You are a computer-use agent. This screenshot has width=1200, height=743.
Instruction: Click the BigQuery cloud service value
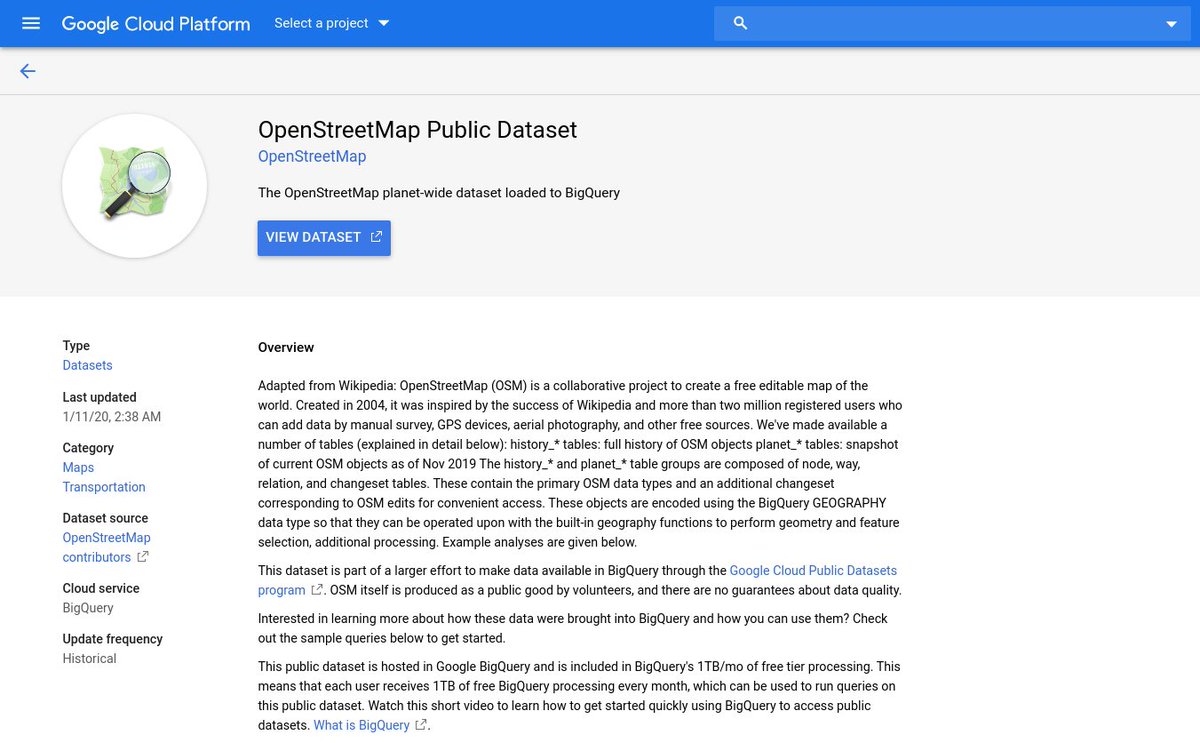click(x=88, y=608)
